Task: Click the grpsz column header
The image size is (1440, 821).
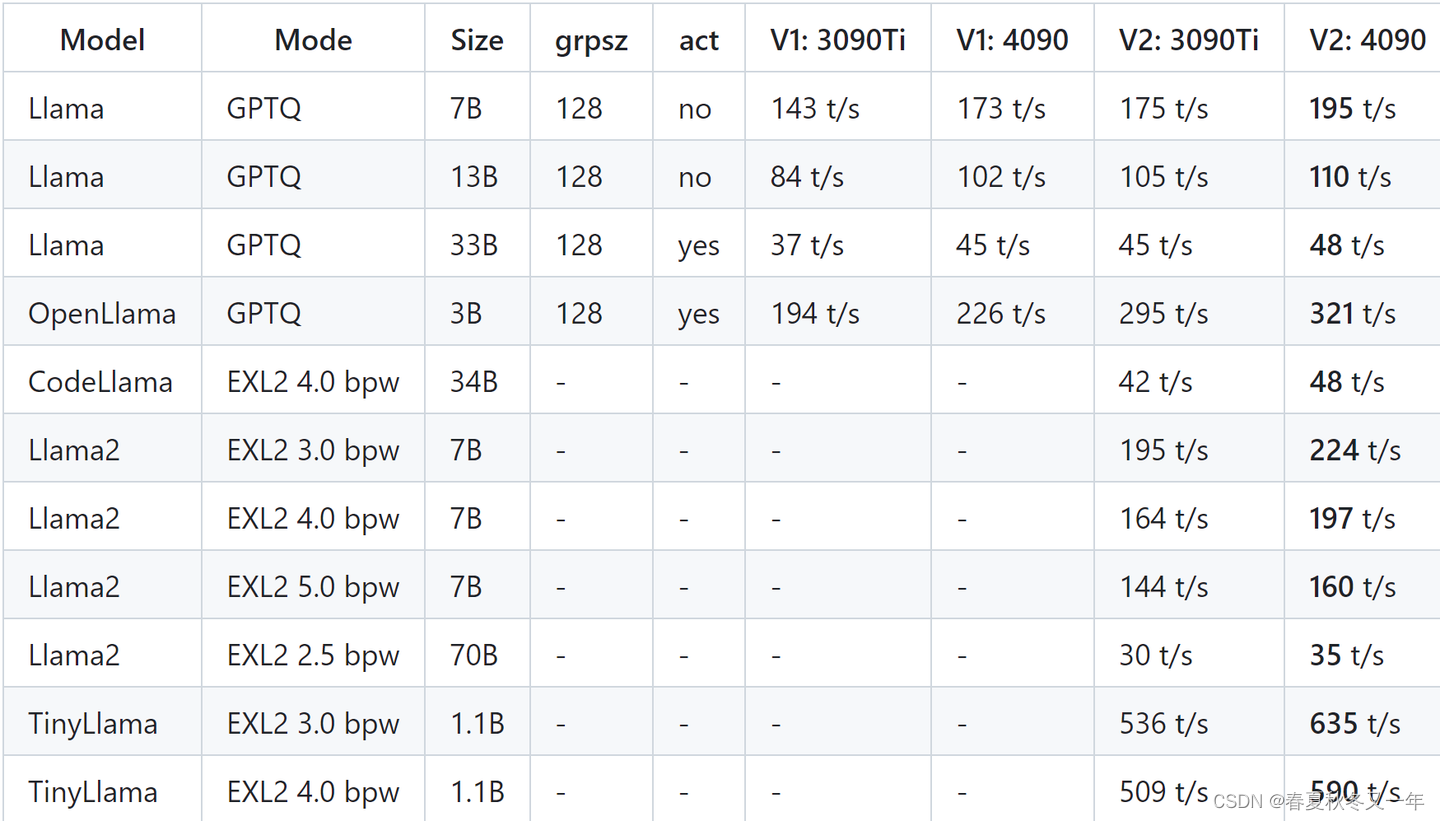Action: coord(591,40)
